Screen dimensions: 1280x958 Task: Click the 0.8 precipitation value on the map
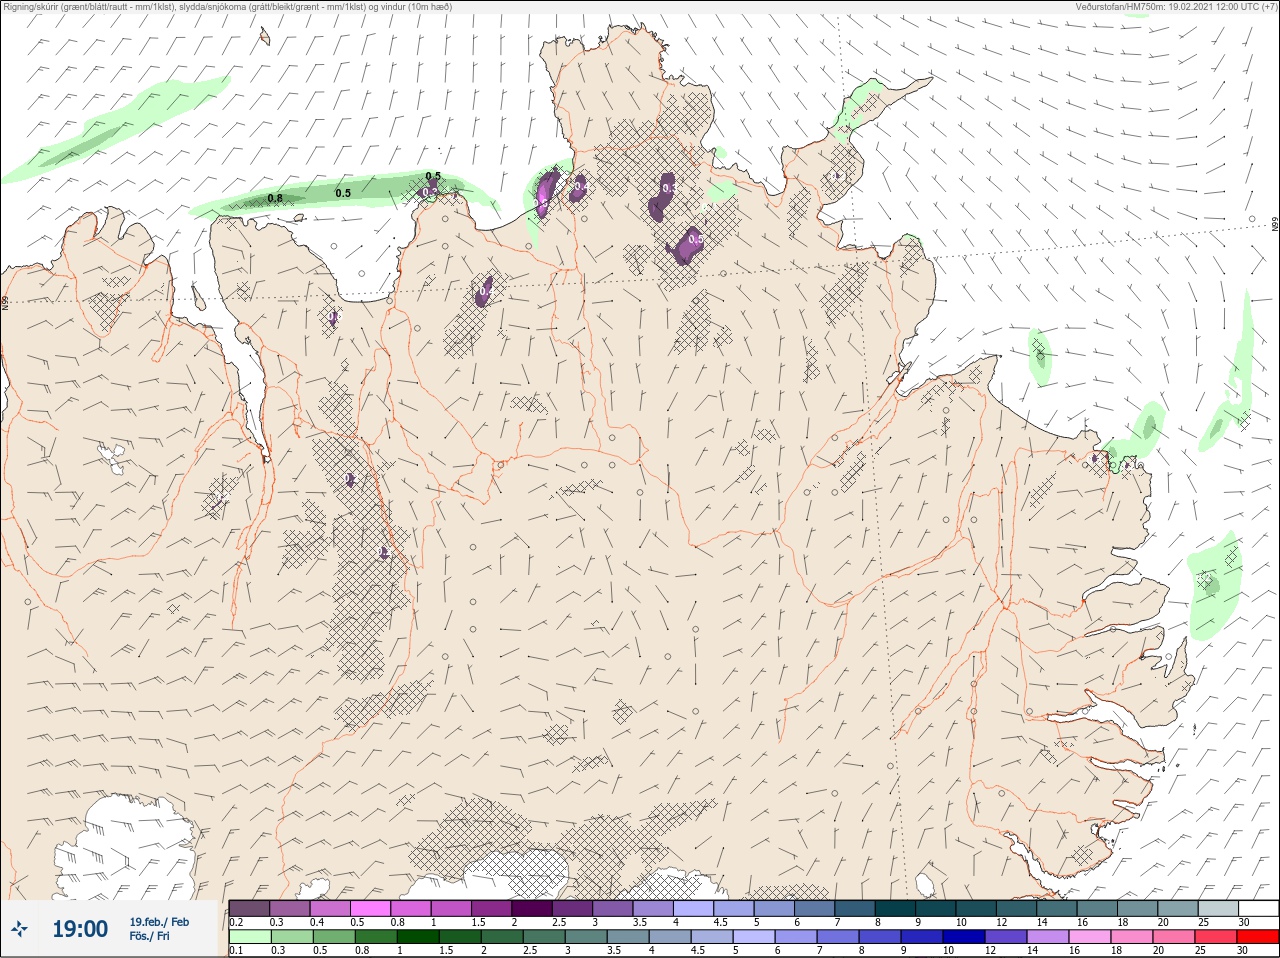(x=275, y=198)
